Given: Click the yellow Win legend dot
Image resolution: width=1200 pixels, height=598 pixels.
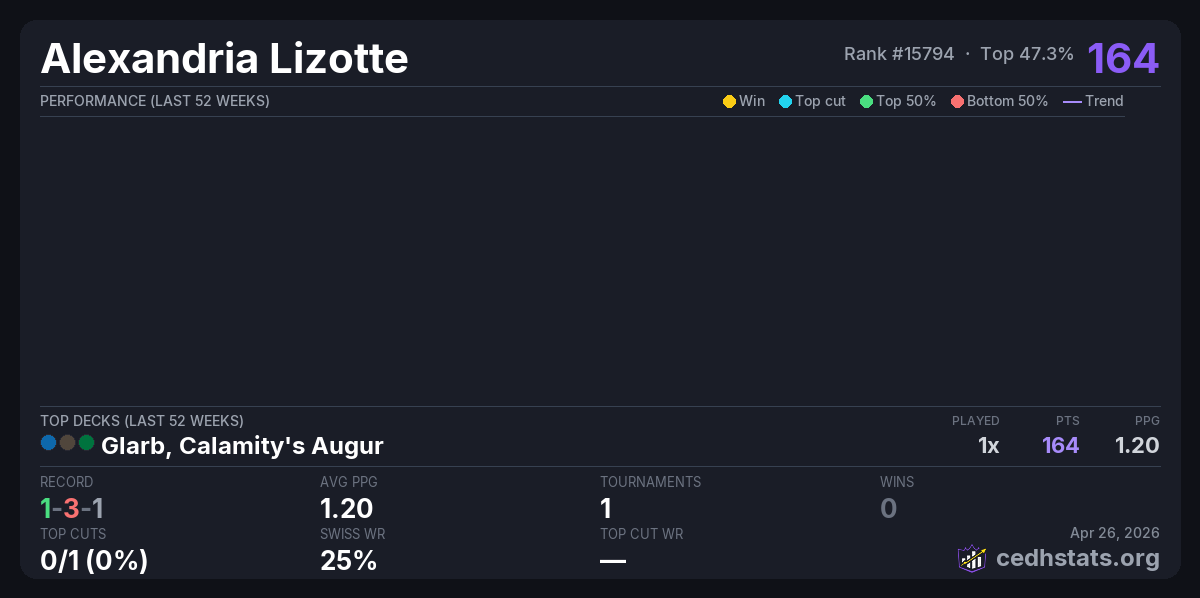Looking at the screenshot, I should tap(729, 101).
